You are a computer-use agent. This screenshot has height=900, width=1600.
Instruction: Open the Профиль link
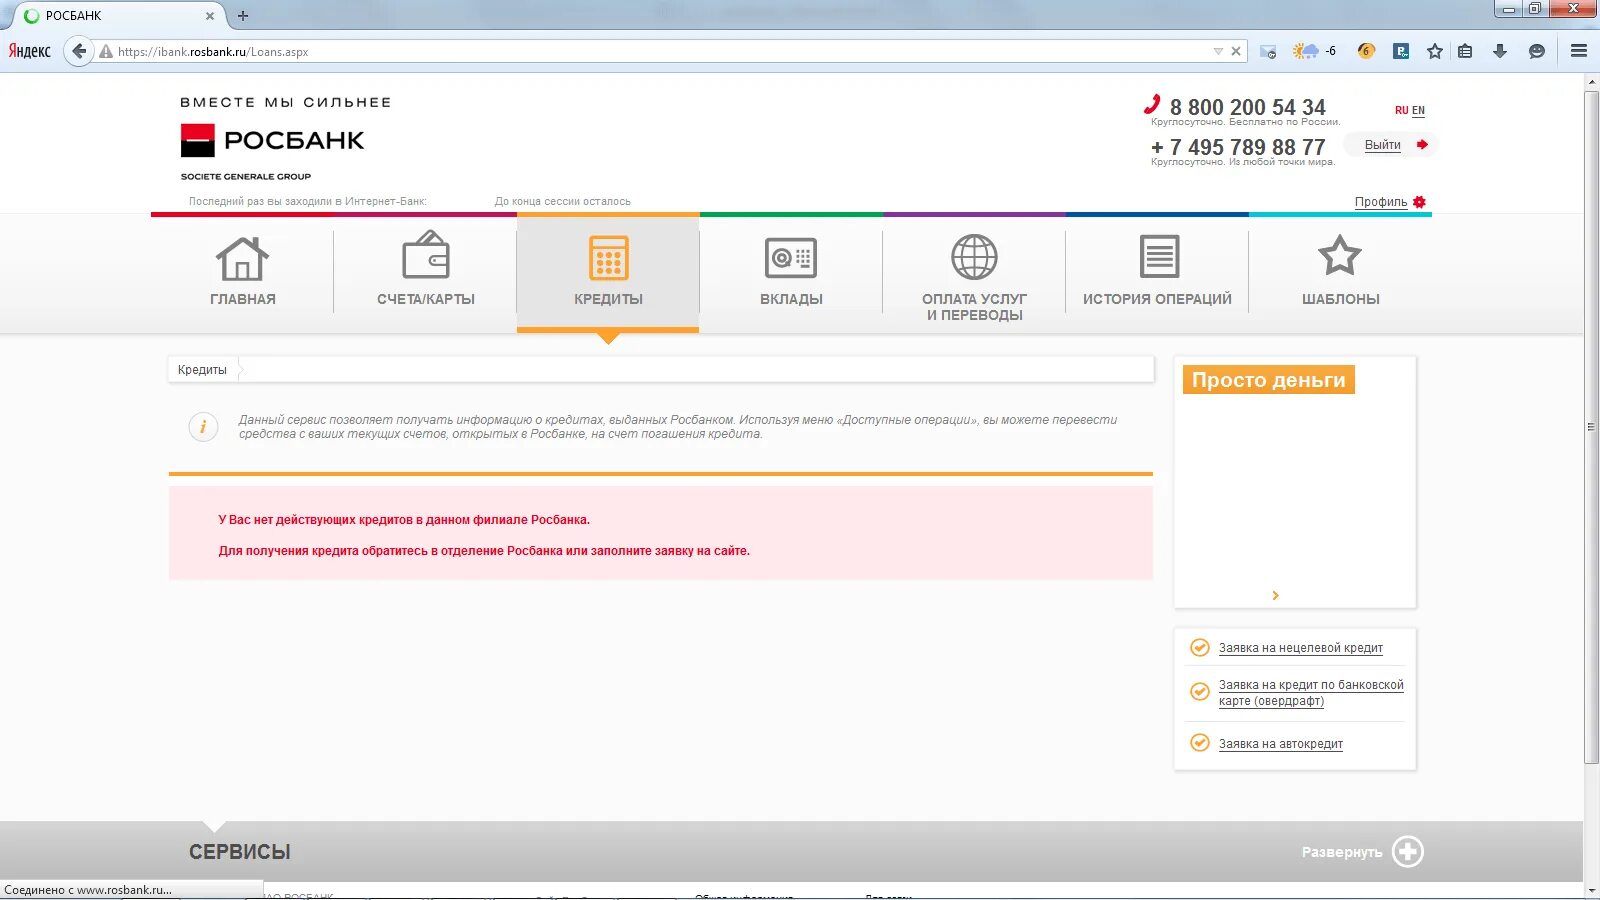pos(1381,202)
